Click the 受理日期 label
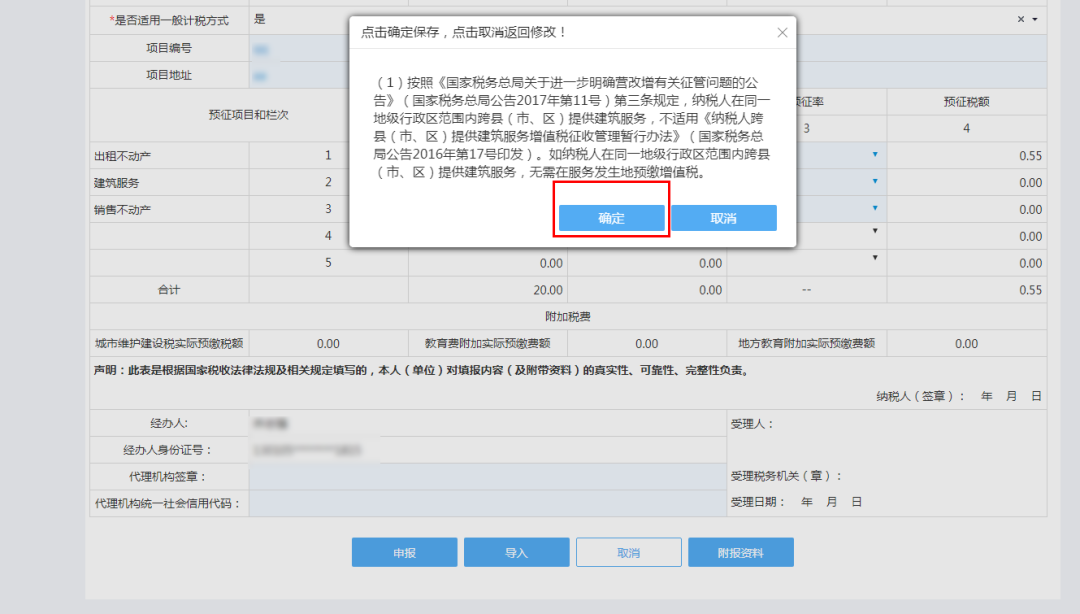This screenshot has width=1080, height=614. point(758,502)
